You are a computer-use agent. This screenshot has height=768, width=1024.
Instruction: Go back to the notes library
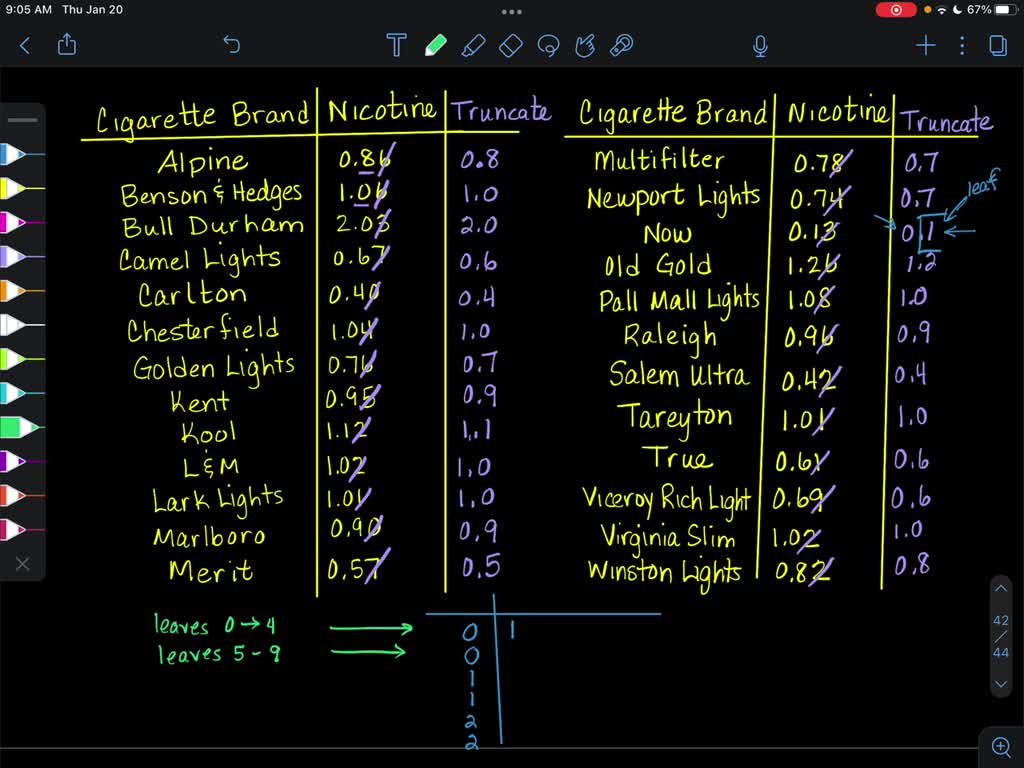[x=25, y=46]
